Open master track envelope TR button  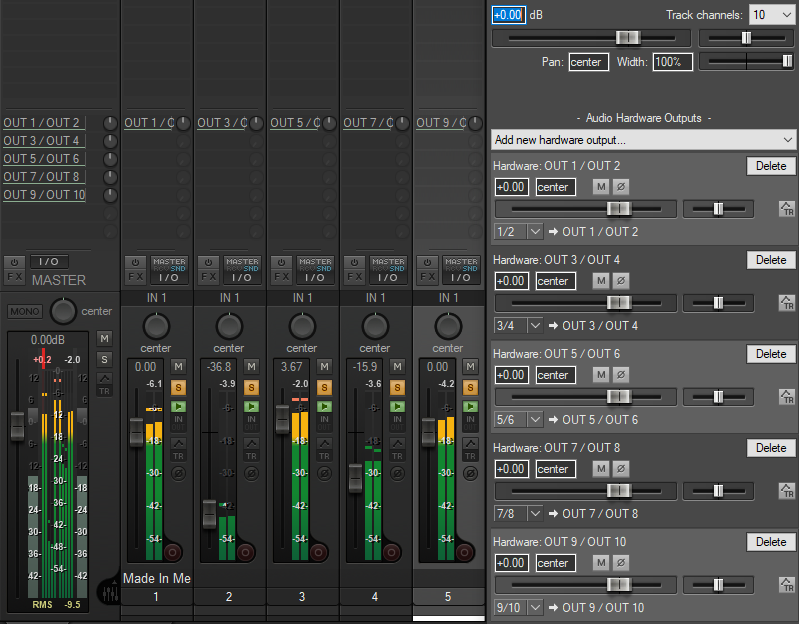point(104,385)
